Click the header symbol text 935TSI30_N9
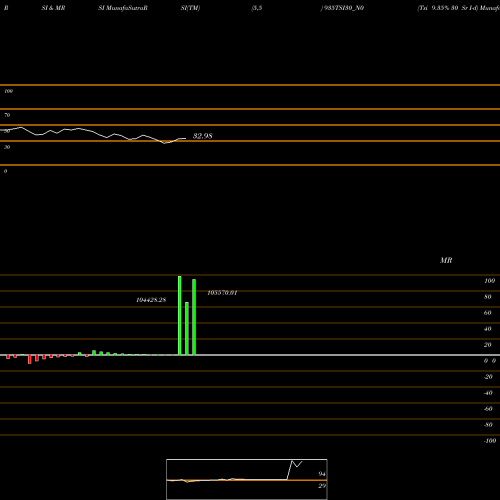 tap(343, 8)
